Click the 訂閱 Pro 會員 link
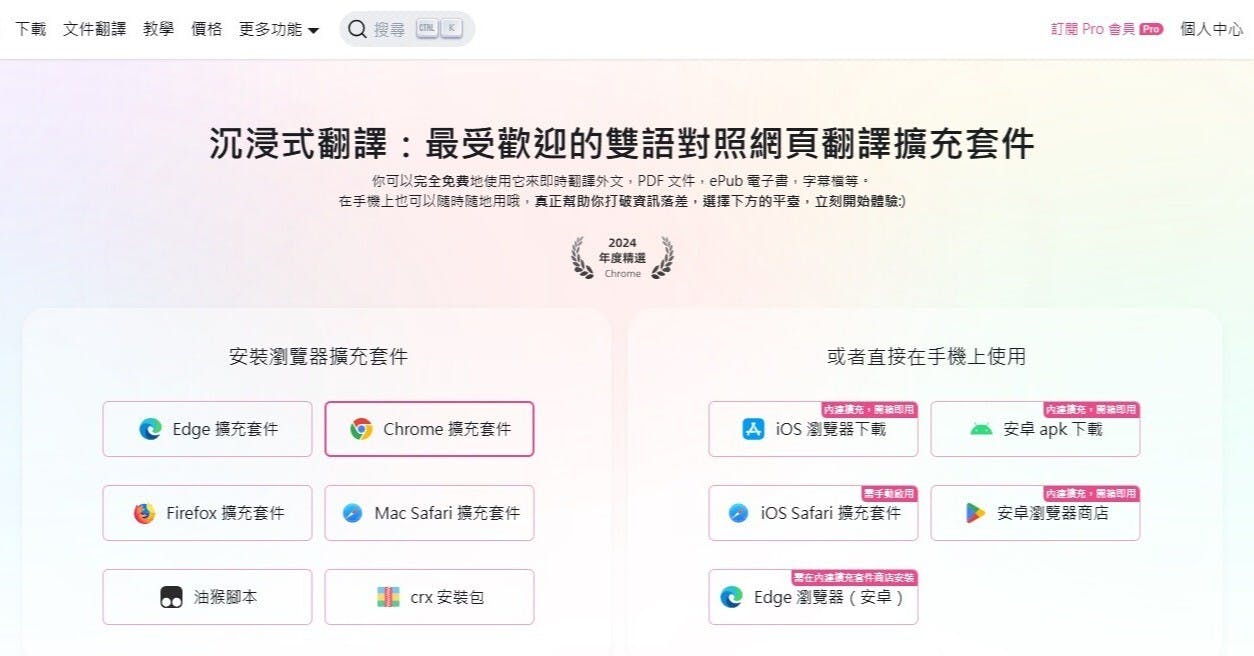1254x656 pixels. click(1106, 29)
